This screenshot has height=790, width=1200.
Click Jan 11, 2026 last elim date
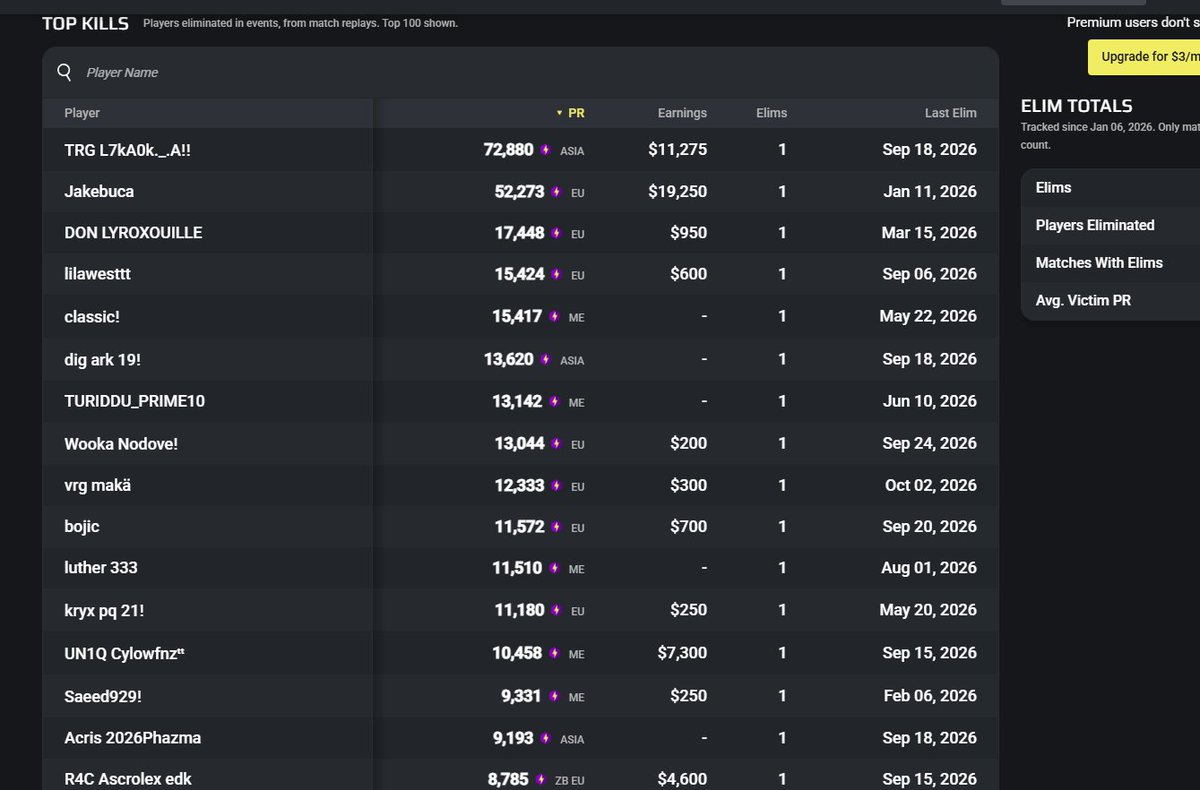[x=931, y=191]
